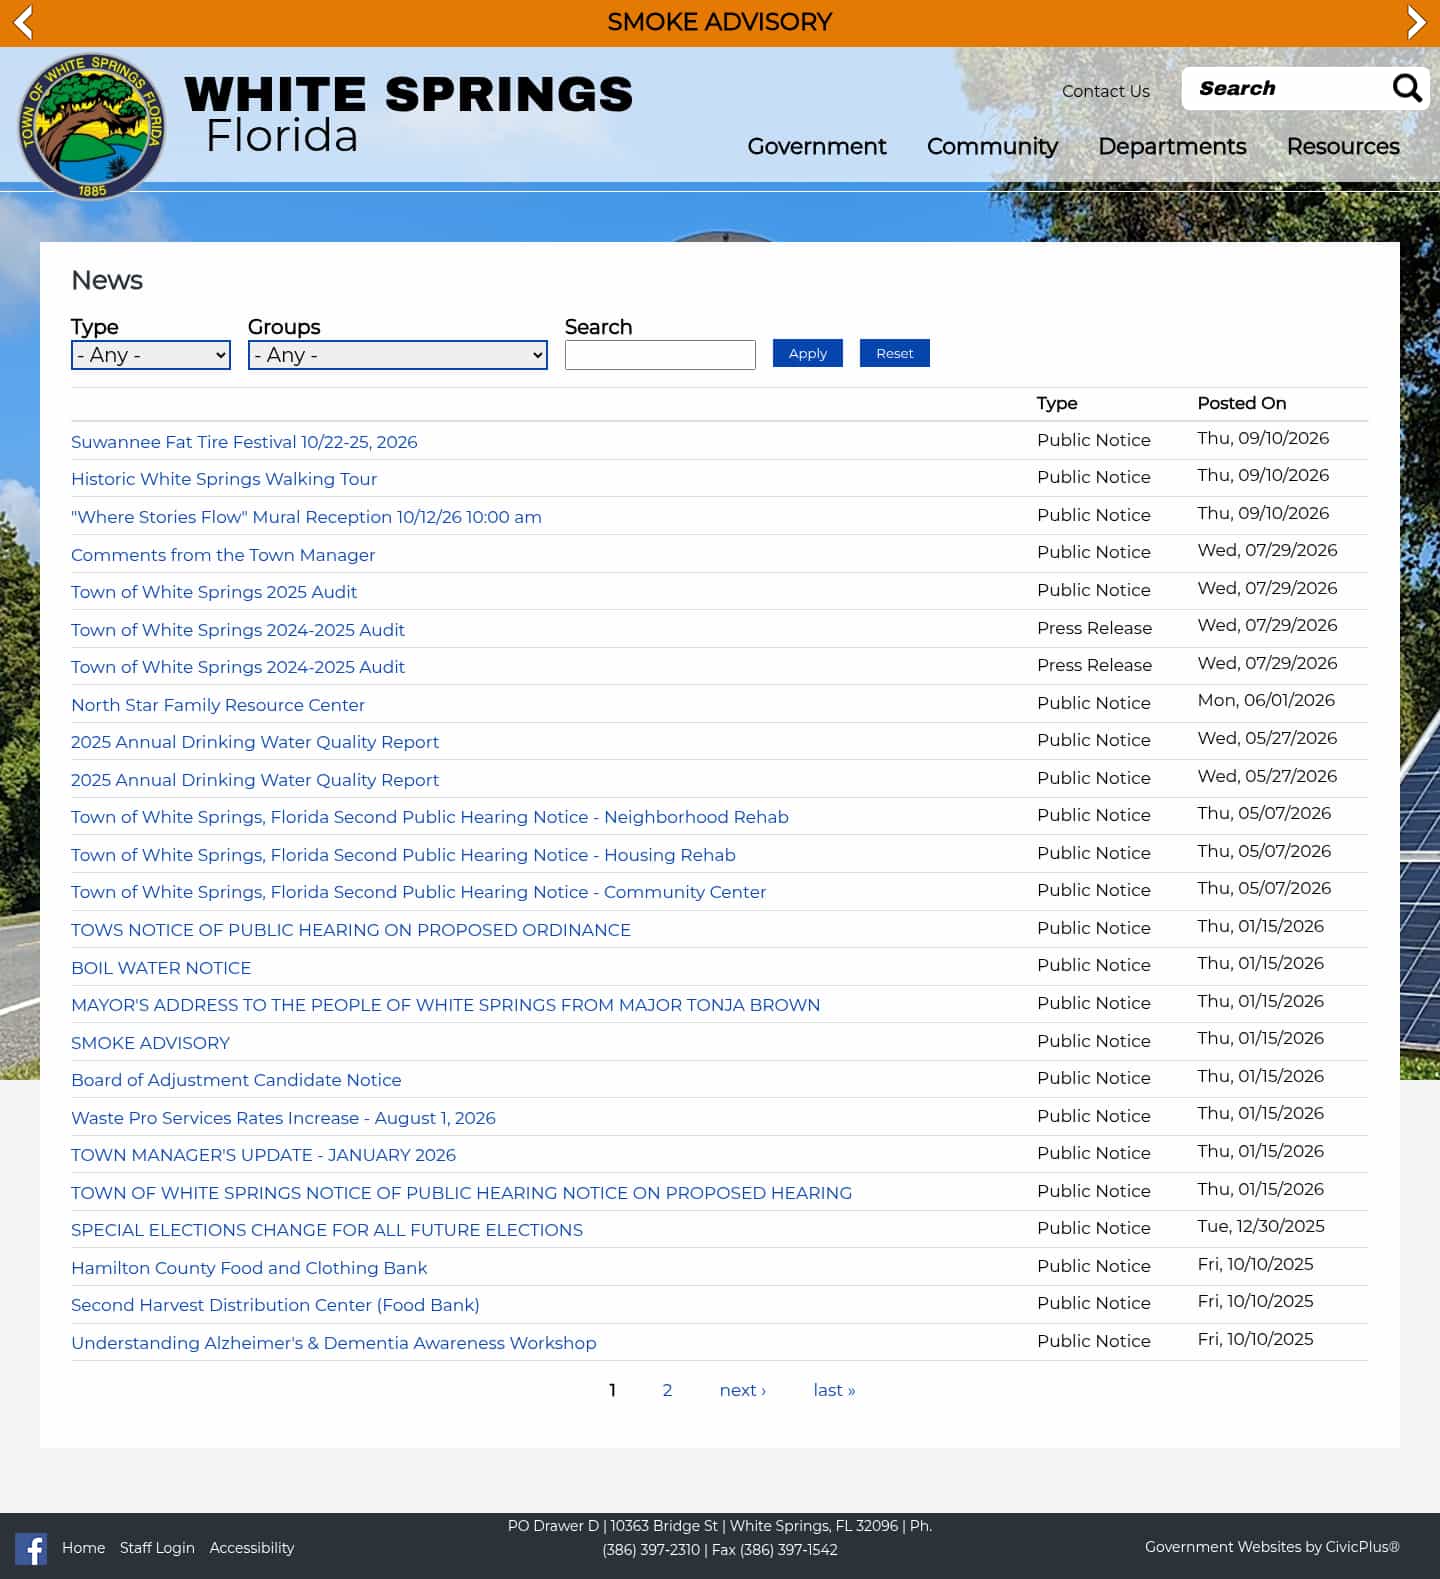Open the Town of White Springs seal logo
Screen dimensions: 1440x1579
tap(92, 125)
